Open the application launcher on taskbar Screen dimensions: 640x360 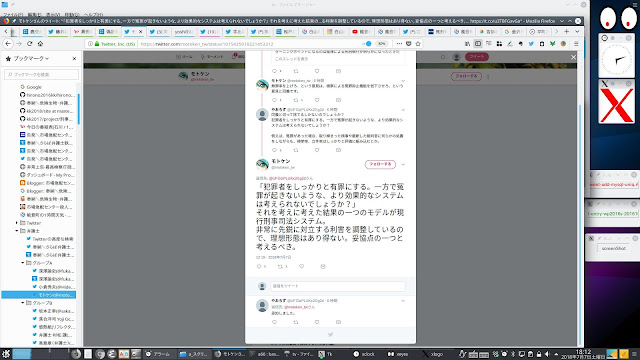pos(6,354)
